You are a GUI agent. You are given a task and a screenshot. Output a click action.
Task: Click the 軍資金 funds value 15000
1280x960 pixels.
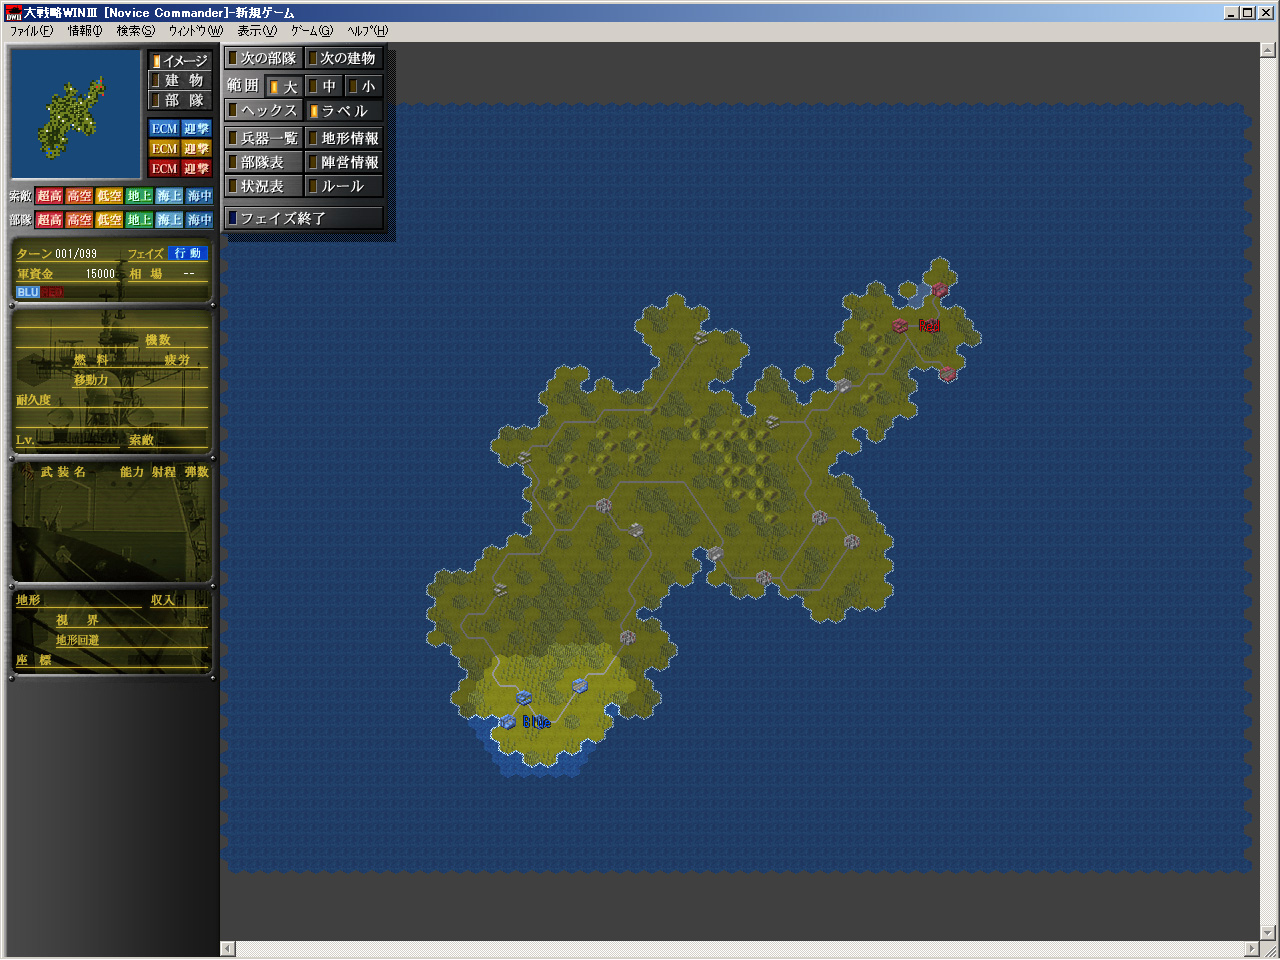(100, 274)
